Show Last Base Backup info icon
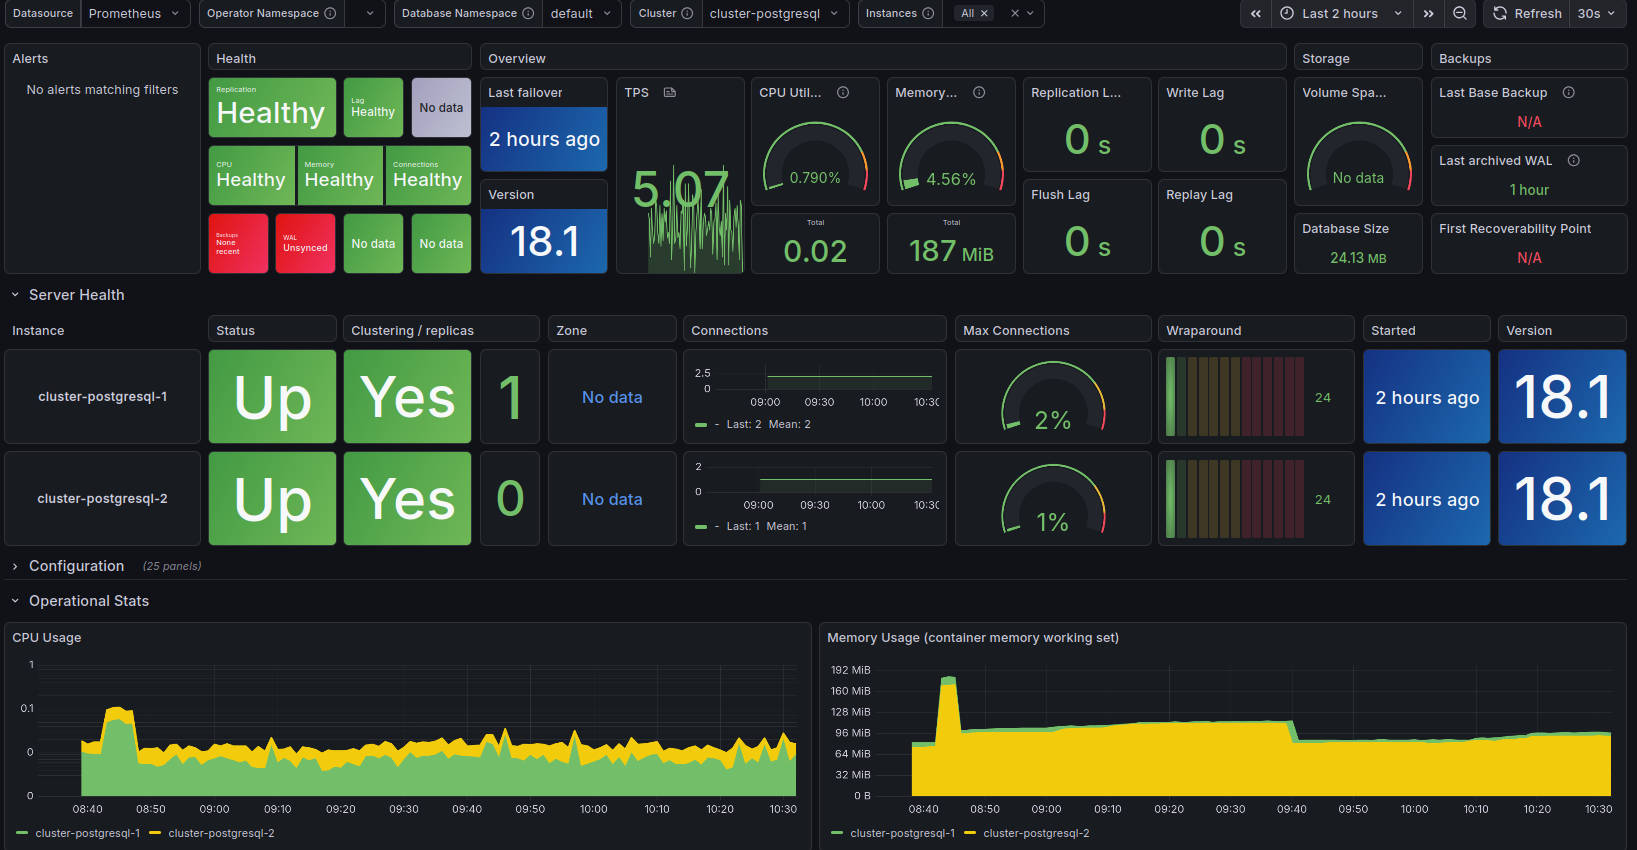The height and width of the screenshot is (850, 1637). point(1569,92)
